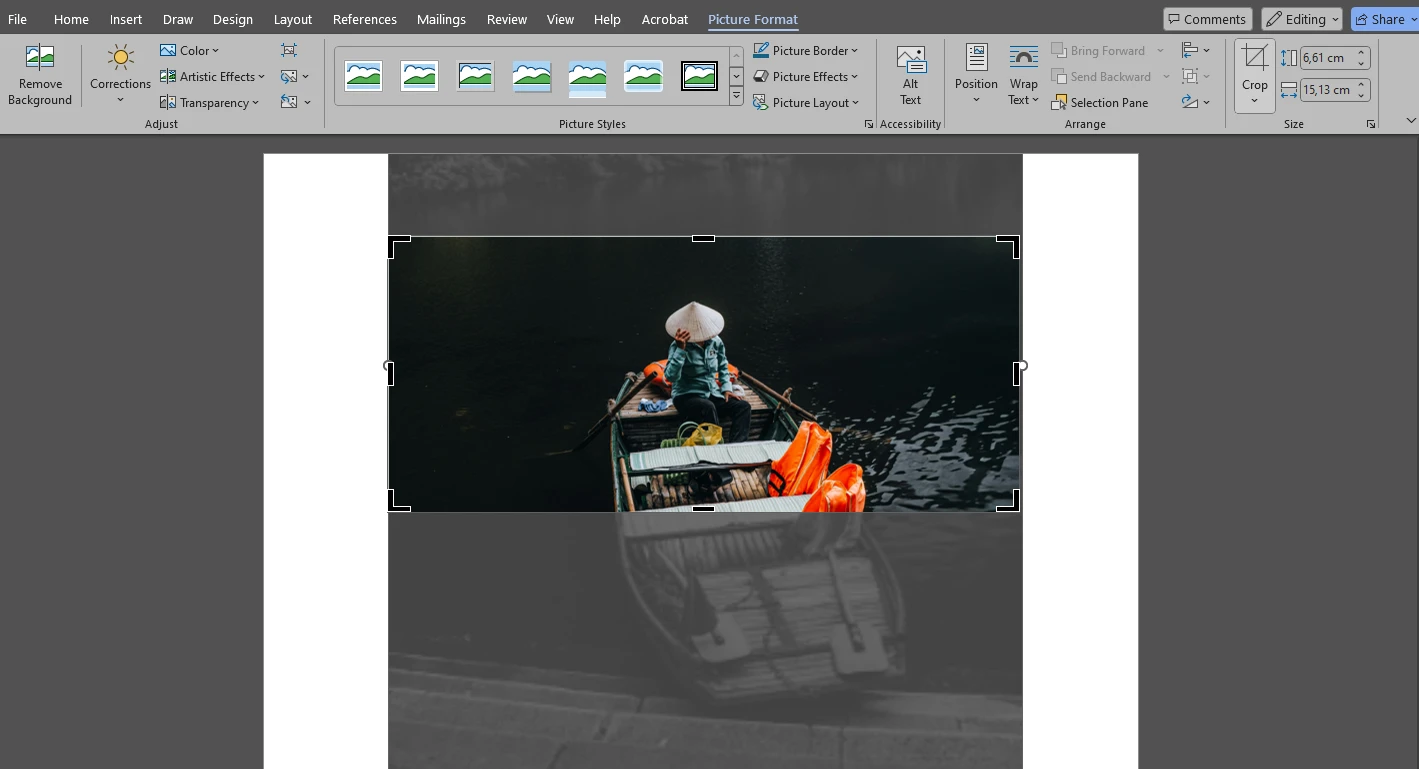The width and height of the screenshot is (1419, 769).
Task: Open the Alt Text tool
Action: (x=910, y=75)
